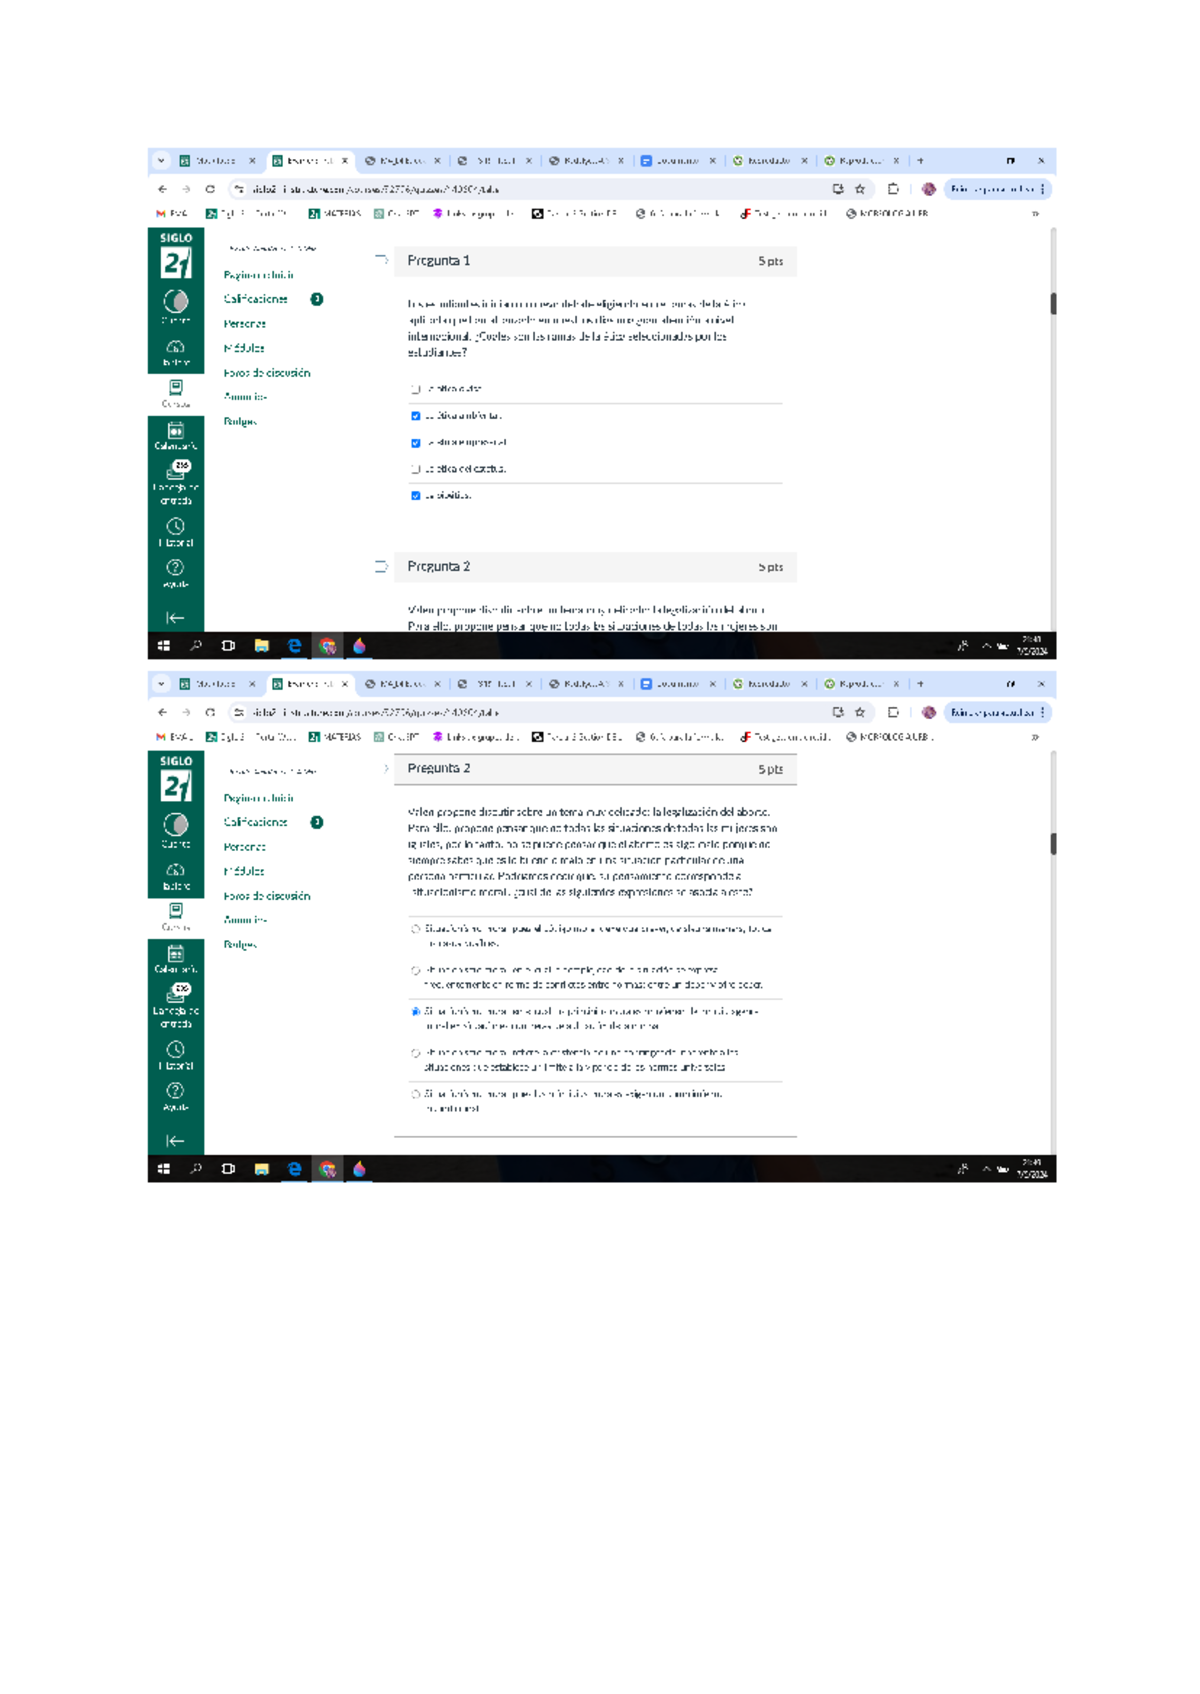Click Módulos link in upper screenshot navigation
This screenshot has width=1200, height=1694.
click(x=244, y=348)
